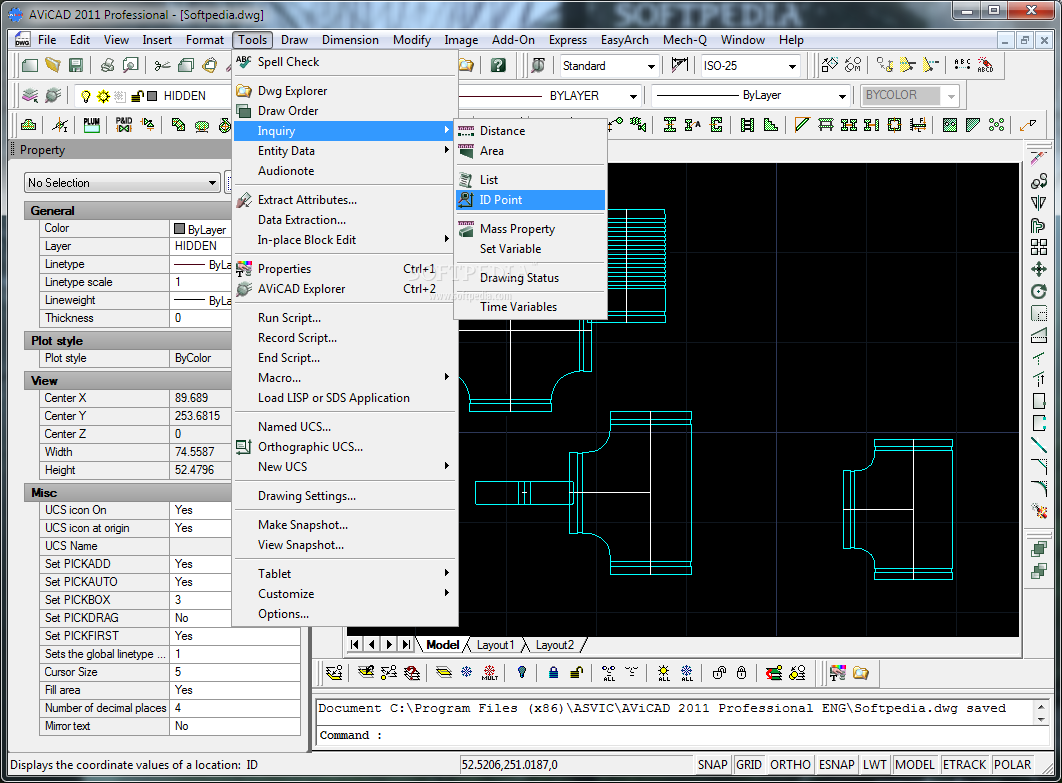Click Extract Attributes... menu entry
The height and width of the screenshot is (783, 1062).
[345, 200]
